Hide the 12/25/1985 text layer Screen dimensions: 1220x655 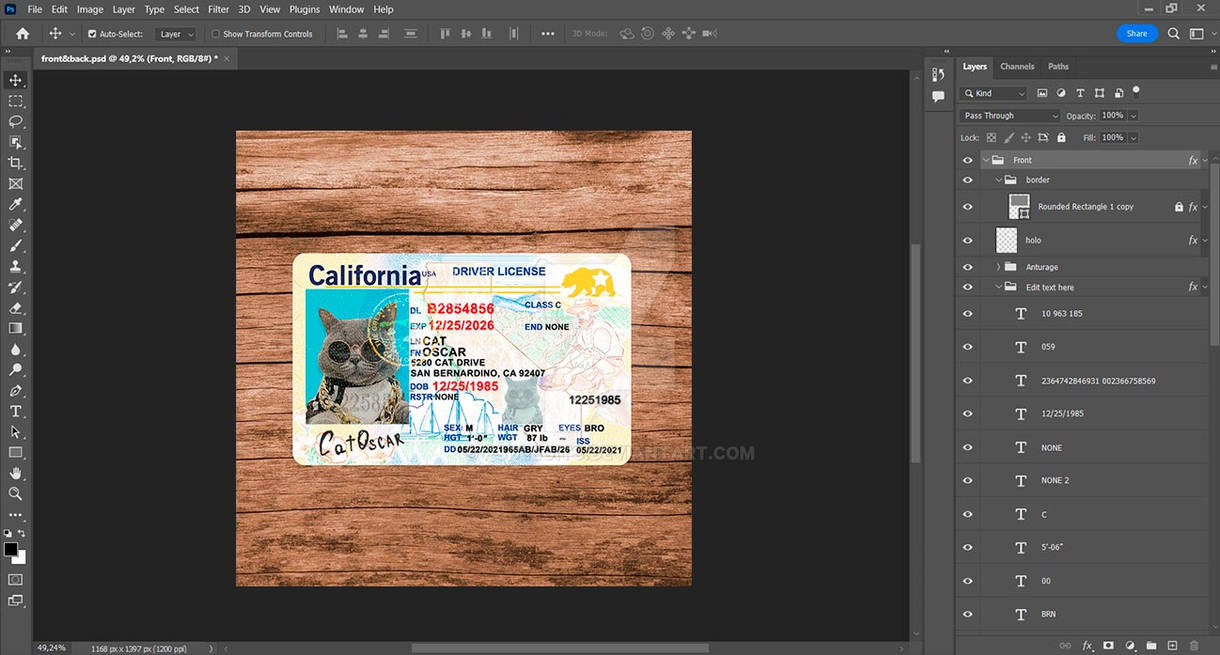point(967,414)
